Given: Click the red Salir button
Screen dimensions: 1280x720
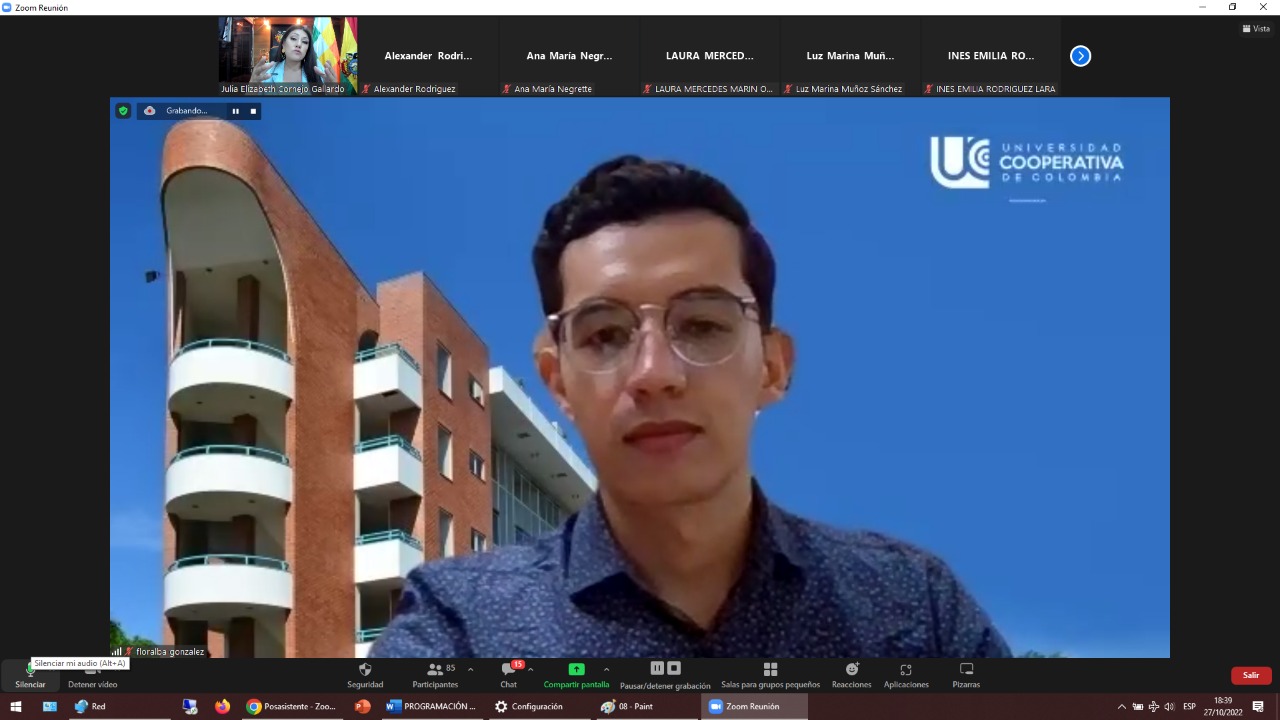Looking at the screenshot, I should tap(1251, 675).
